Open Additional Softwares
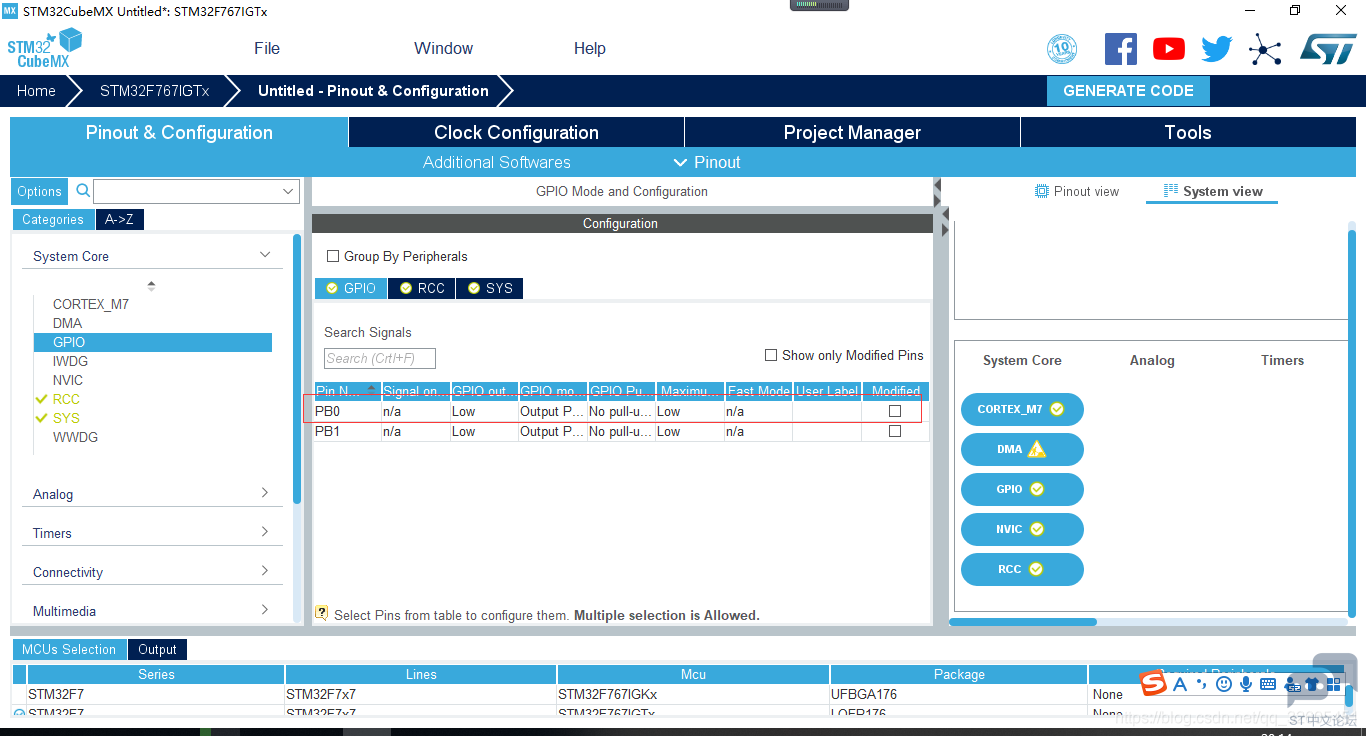1366x736 pixels. pos(497,162)
